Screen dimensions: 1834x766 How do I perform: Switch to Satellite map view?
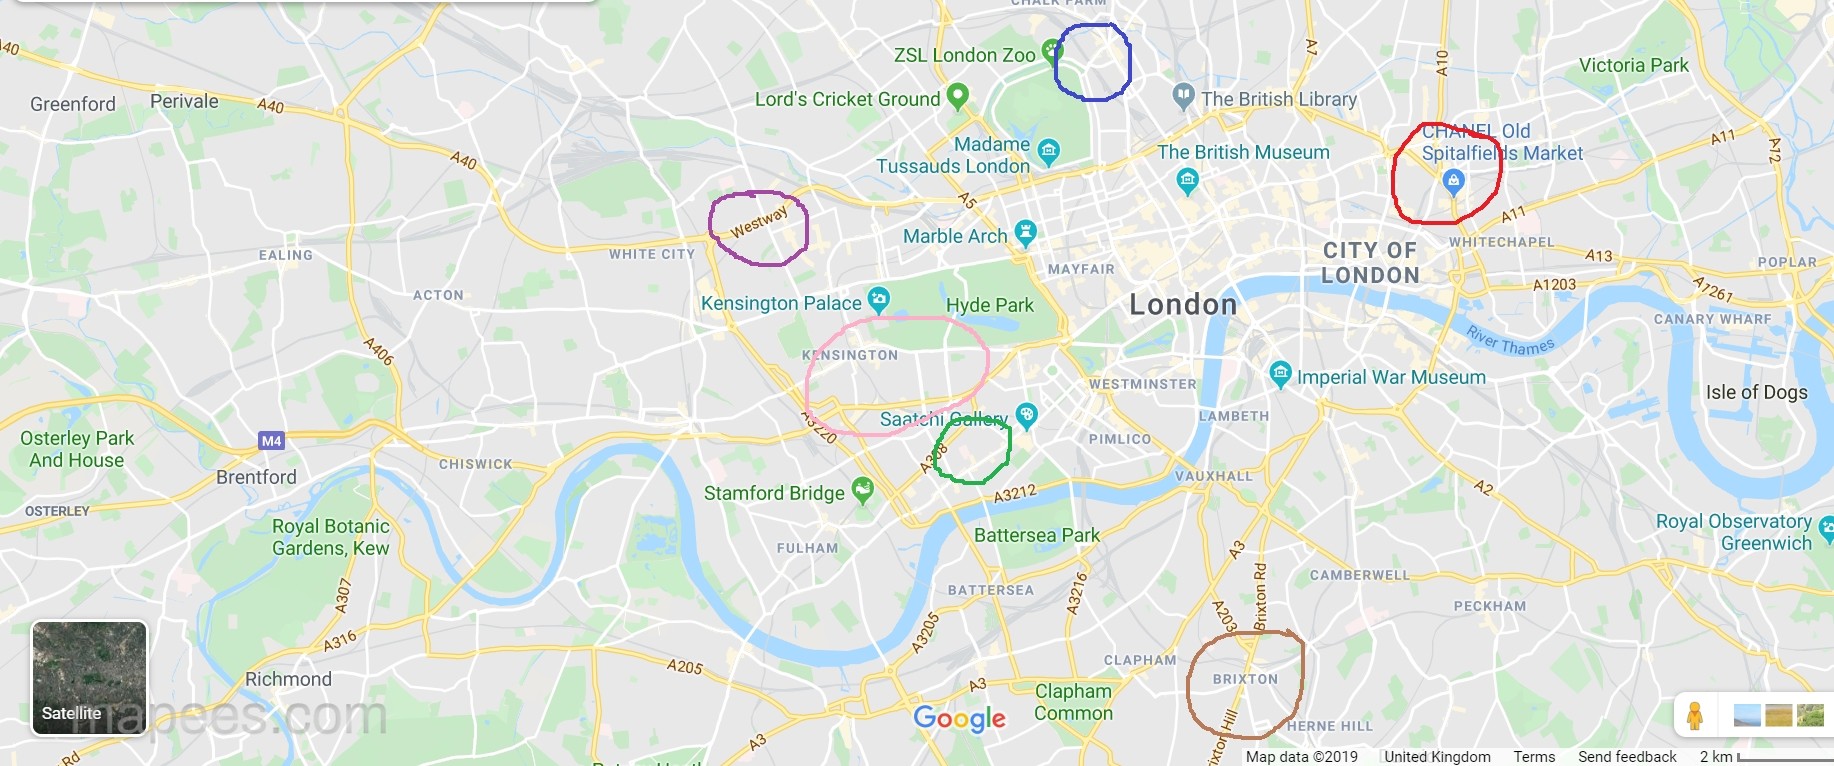(89, 678)
